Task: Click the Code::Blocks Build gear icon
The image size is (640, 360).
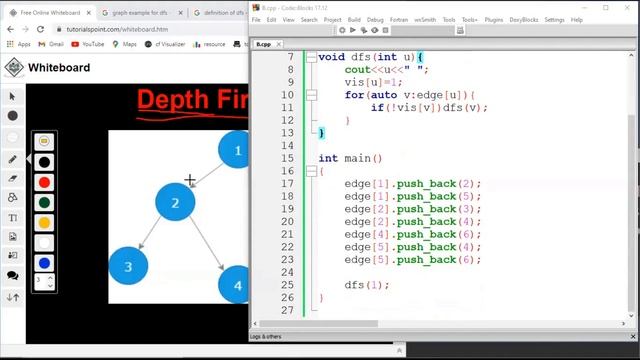Action: [x=342, y=30]
